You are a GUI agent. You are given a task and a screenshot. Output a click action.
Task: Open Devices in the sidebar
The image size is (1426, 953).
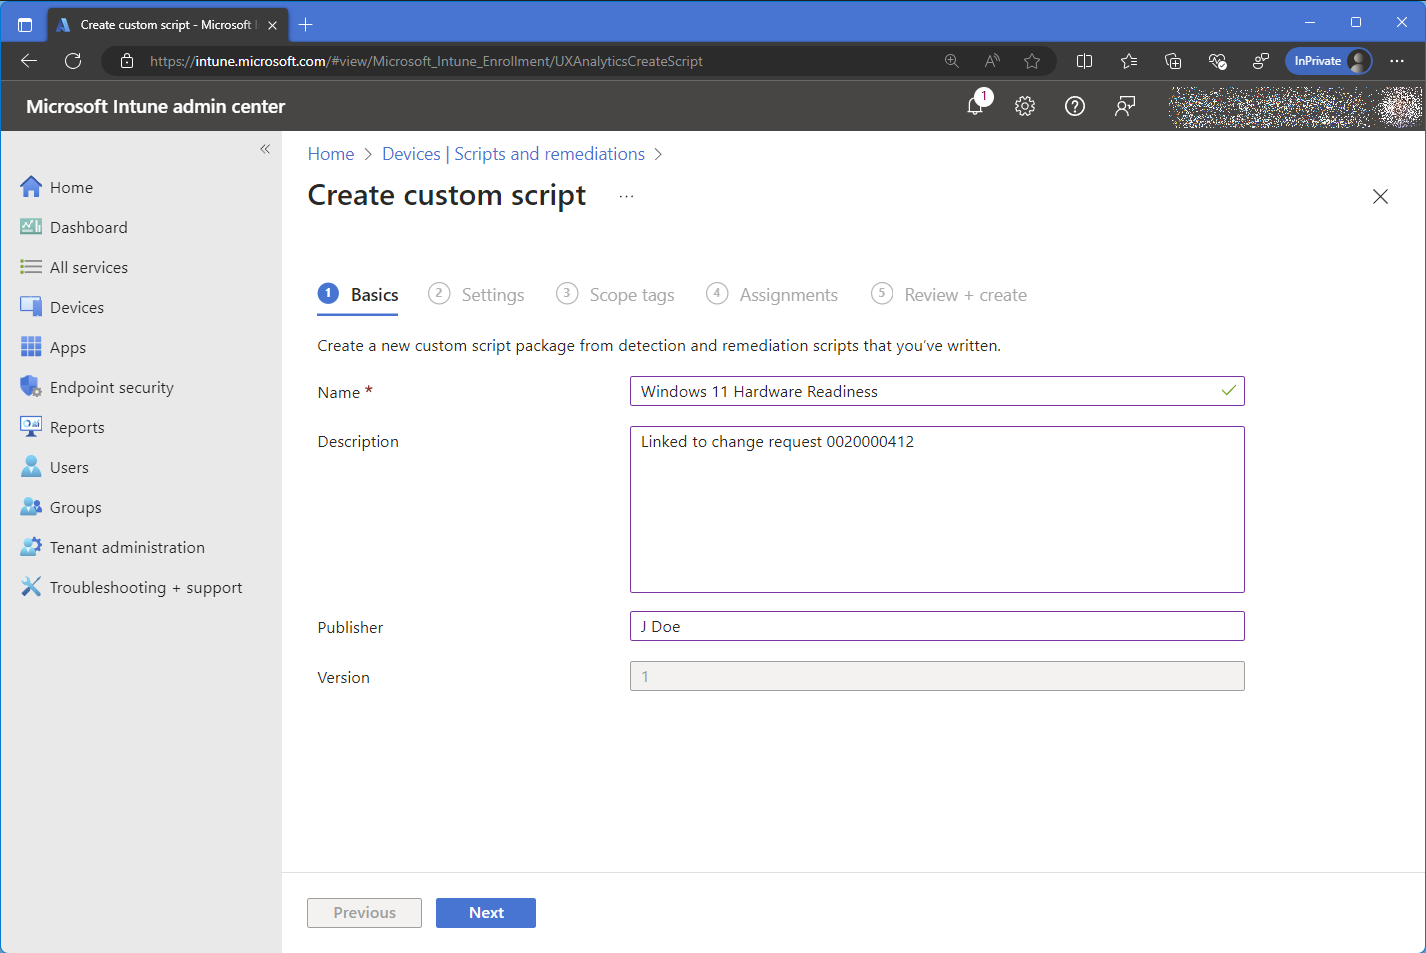pyautogui.click(x=76, y=307)
